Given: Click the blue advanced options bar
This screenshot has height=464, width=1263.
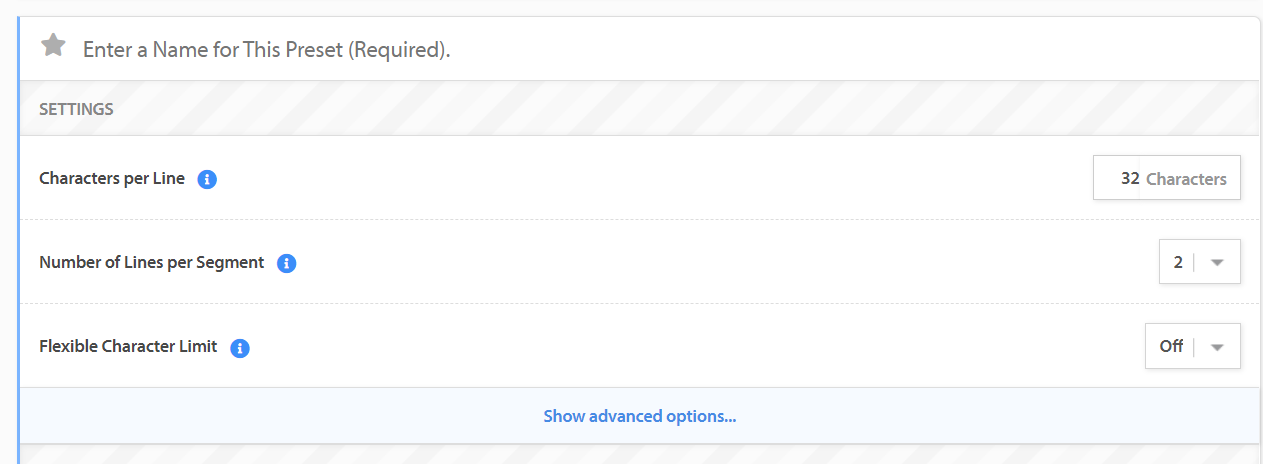Looking at the screenshot, I should 640,416.
